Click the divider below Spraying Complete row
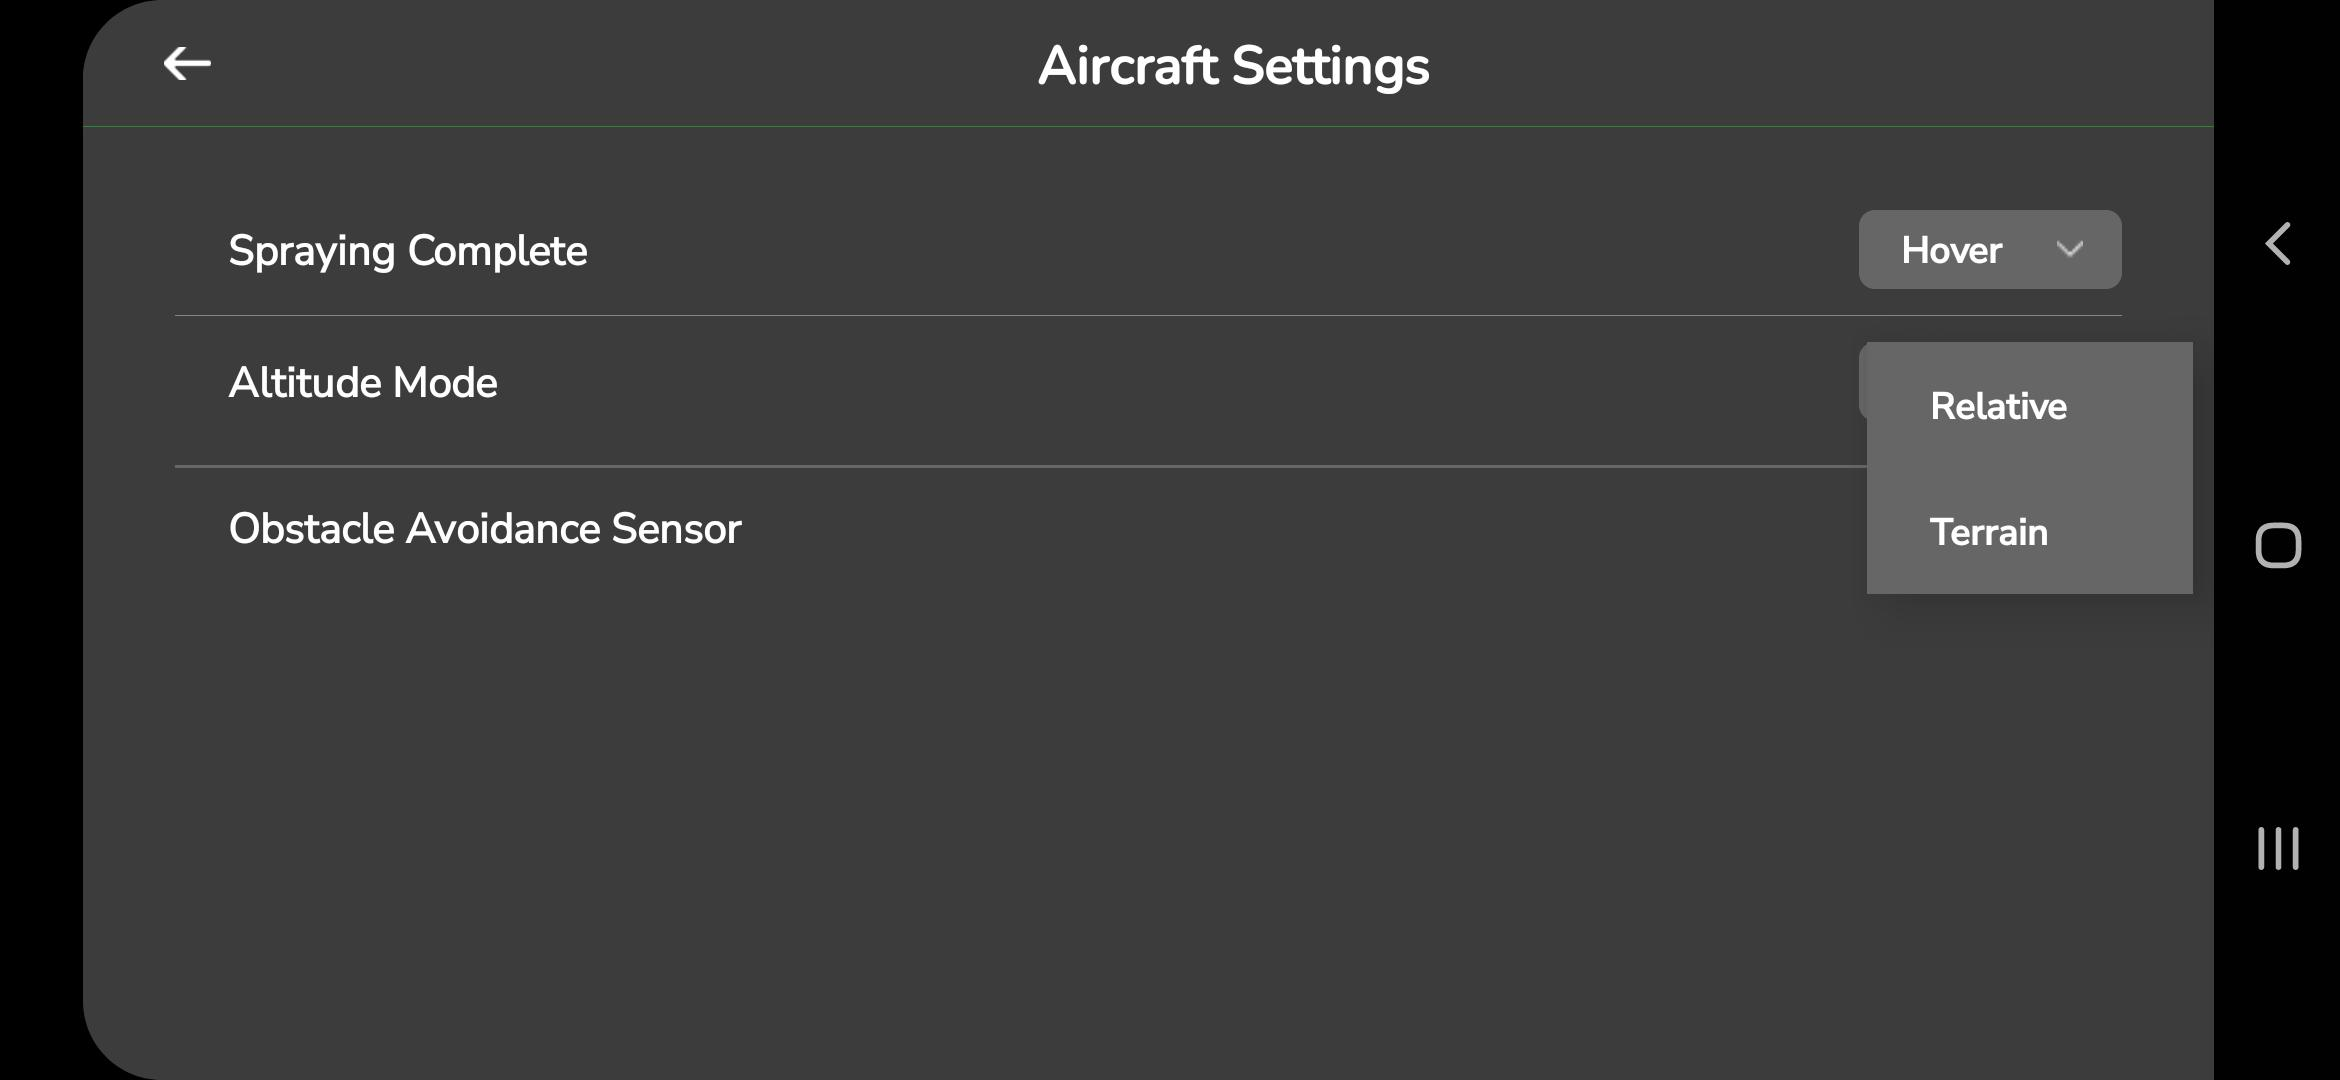2340x1080 pixels. (x=1000, y=315)
